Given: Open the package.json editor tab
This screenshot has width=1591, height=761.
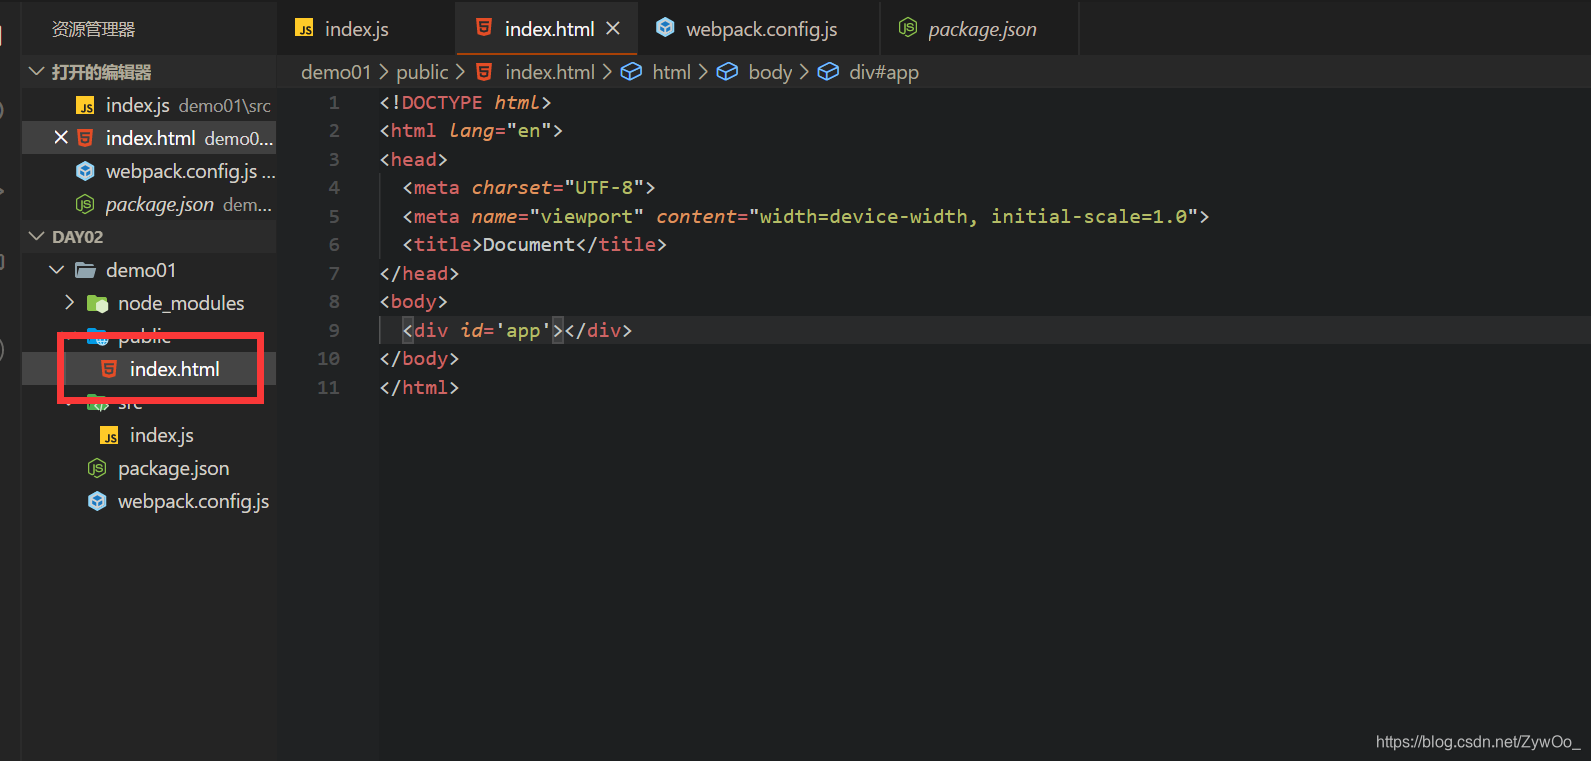Looking at the screenshot, I should 980,29.
